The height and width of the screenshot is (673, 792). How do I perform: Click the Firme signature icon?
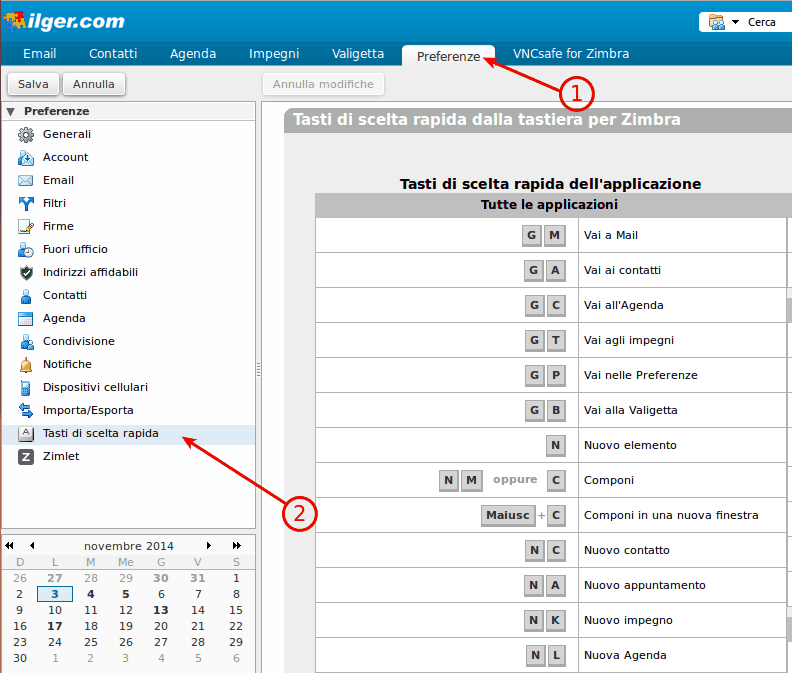tap(26, 226)
